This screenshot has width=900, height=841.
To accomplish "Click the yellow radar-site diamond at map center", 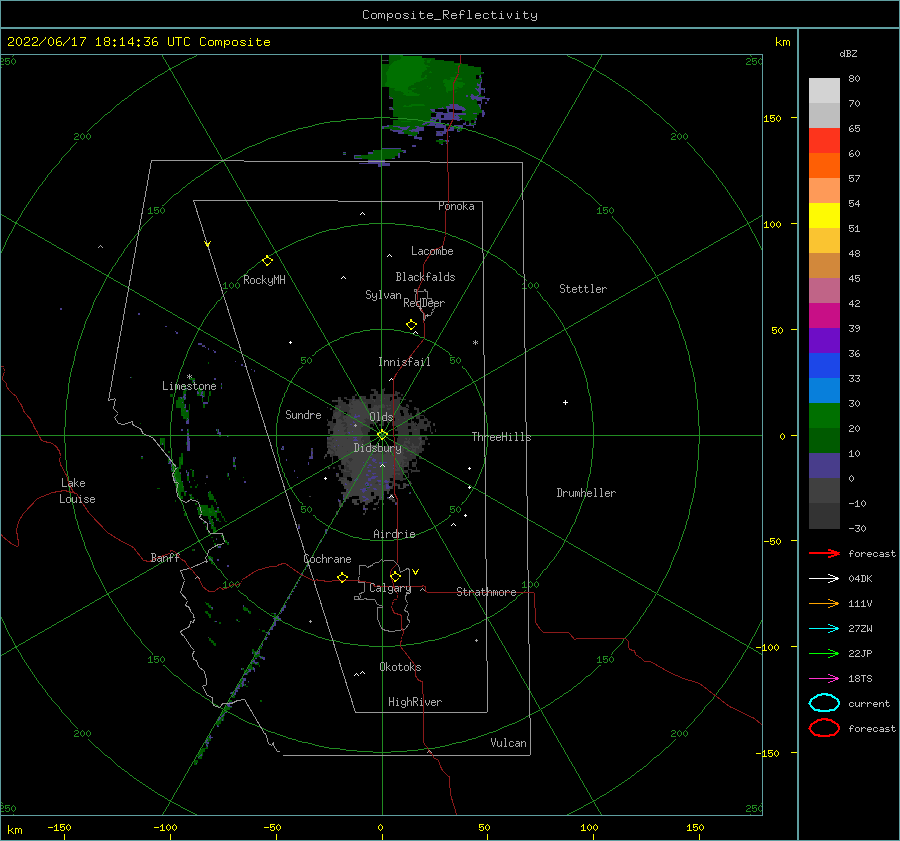I will click(x=382, y=435).
